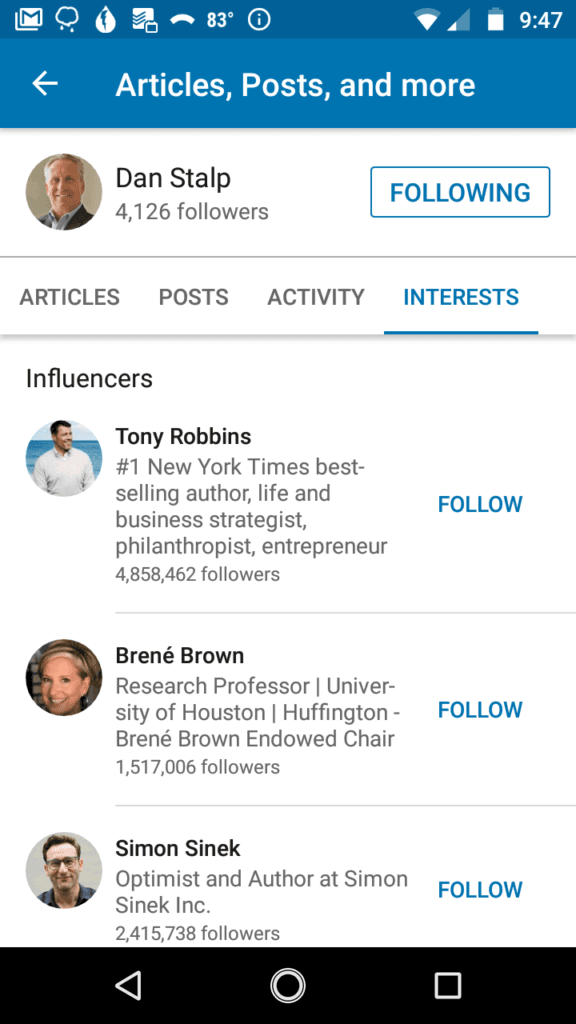576x1024 pixels.
Task: Follow Tony Robbins
Action: [x=479, y=504]
